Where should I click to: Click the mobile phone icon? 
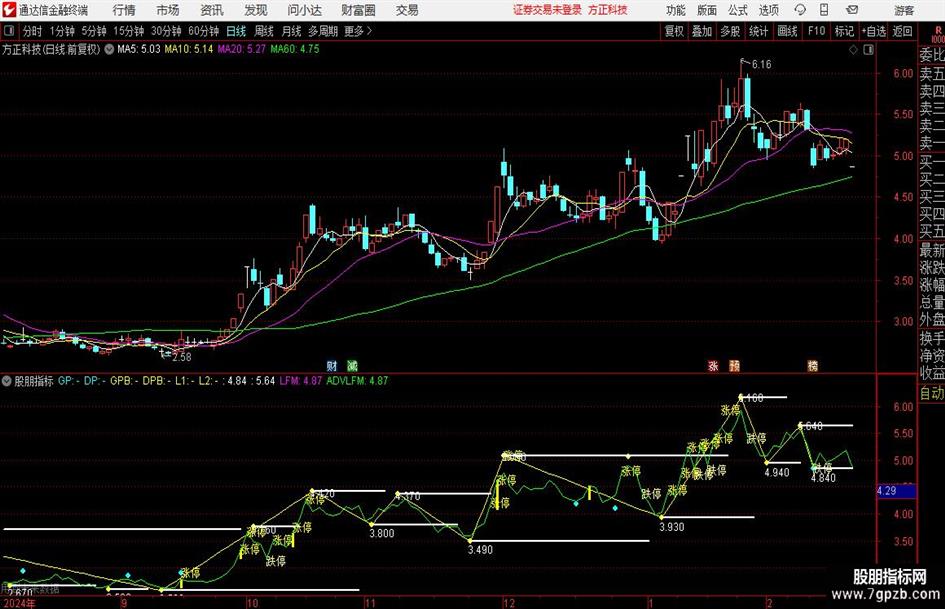tap(824, 10)
